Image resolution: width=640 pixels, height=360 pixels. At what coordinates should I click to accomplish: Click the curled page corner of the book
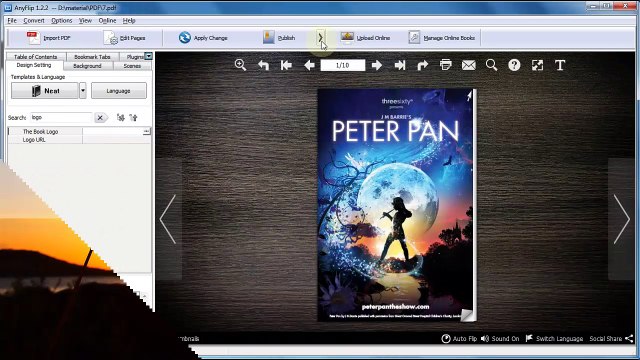click(x=468, y=315)
